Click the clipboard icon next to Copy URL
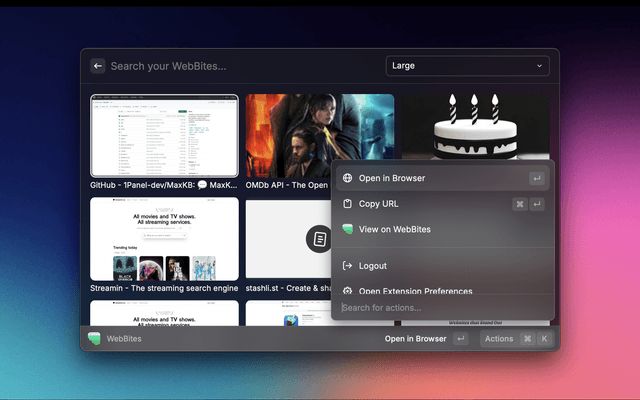This screenshot has height=400, width=640. click(347, 204)
